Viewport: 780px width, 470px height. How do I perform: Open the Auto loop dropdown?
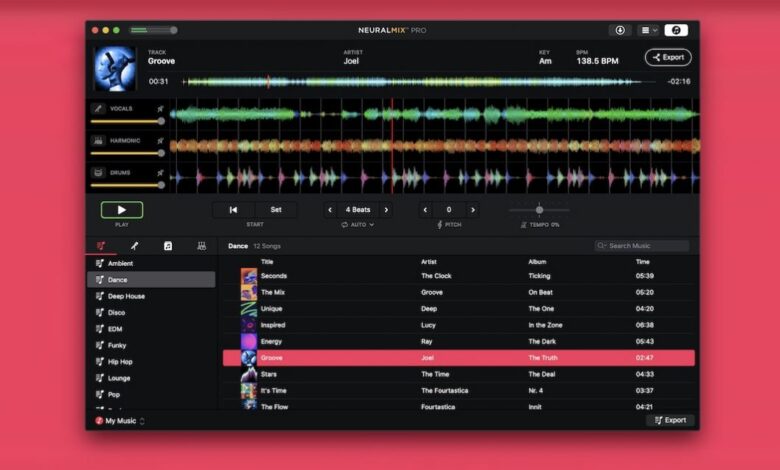358,225
